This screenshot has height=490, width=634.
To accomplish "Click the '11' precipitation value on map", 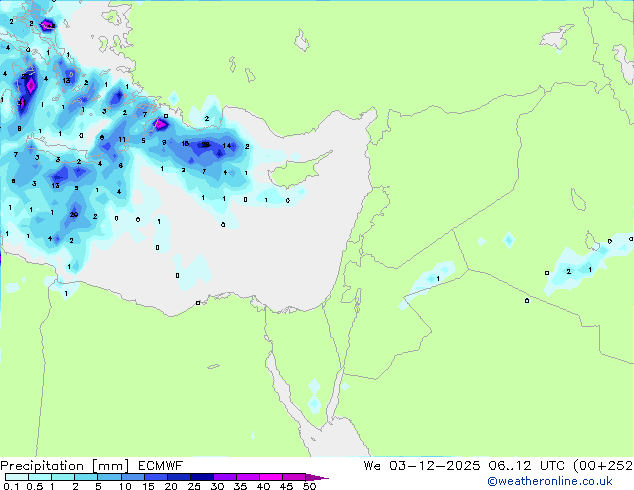I will 122,139.
